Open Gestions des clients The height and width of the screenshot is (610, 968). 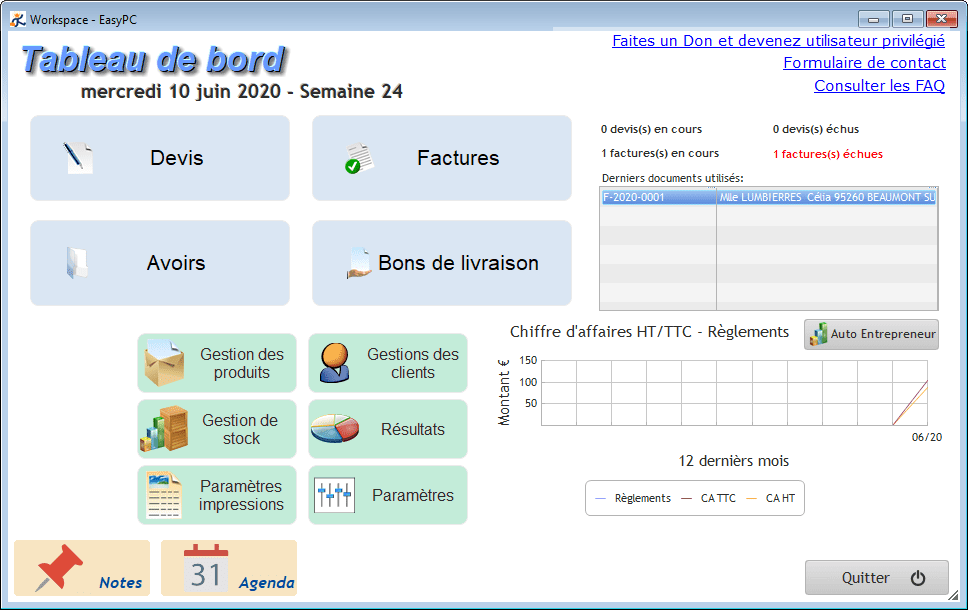pos(388,363)
